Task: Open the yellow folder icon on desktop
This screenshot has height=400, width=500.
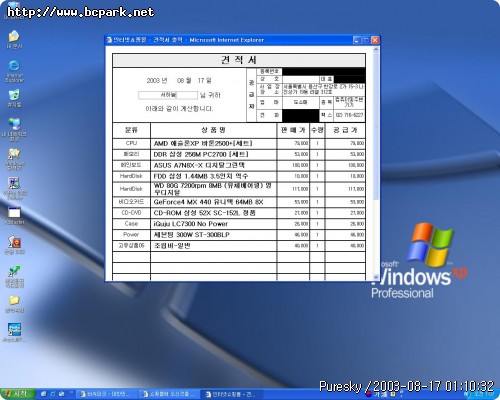Action: 14,303
